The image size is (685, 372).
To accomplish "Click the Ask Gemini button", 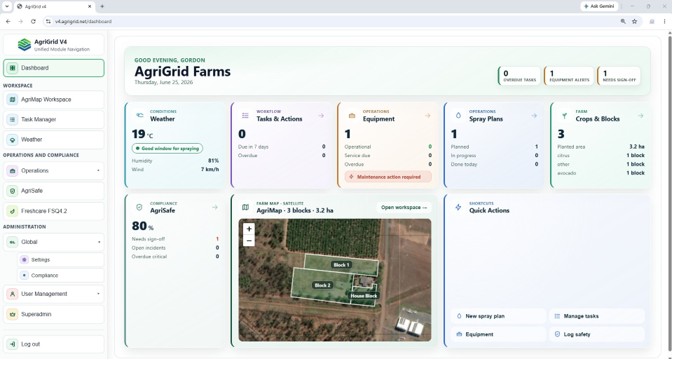I will 599,6.
